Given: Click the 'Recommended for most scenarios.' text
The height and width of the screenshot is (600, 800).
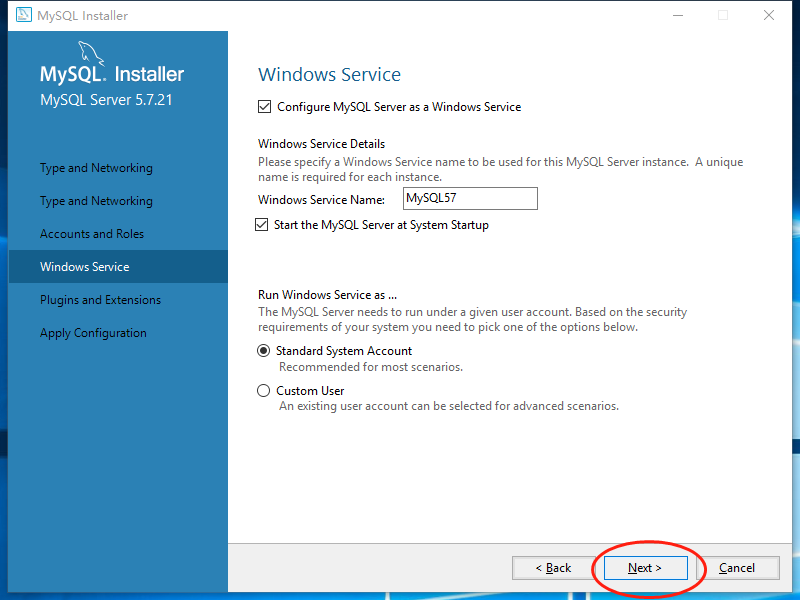Looking at the screenshot, I should coord(371,367).
